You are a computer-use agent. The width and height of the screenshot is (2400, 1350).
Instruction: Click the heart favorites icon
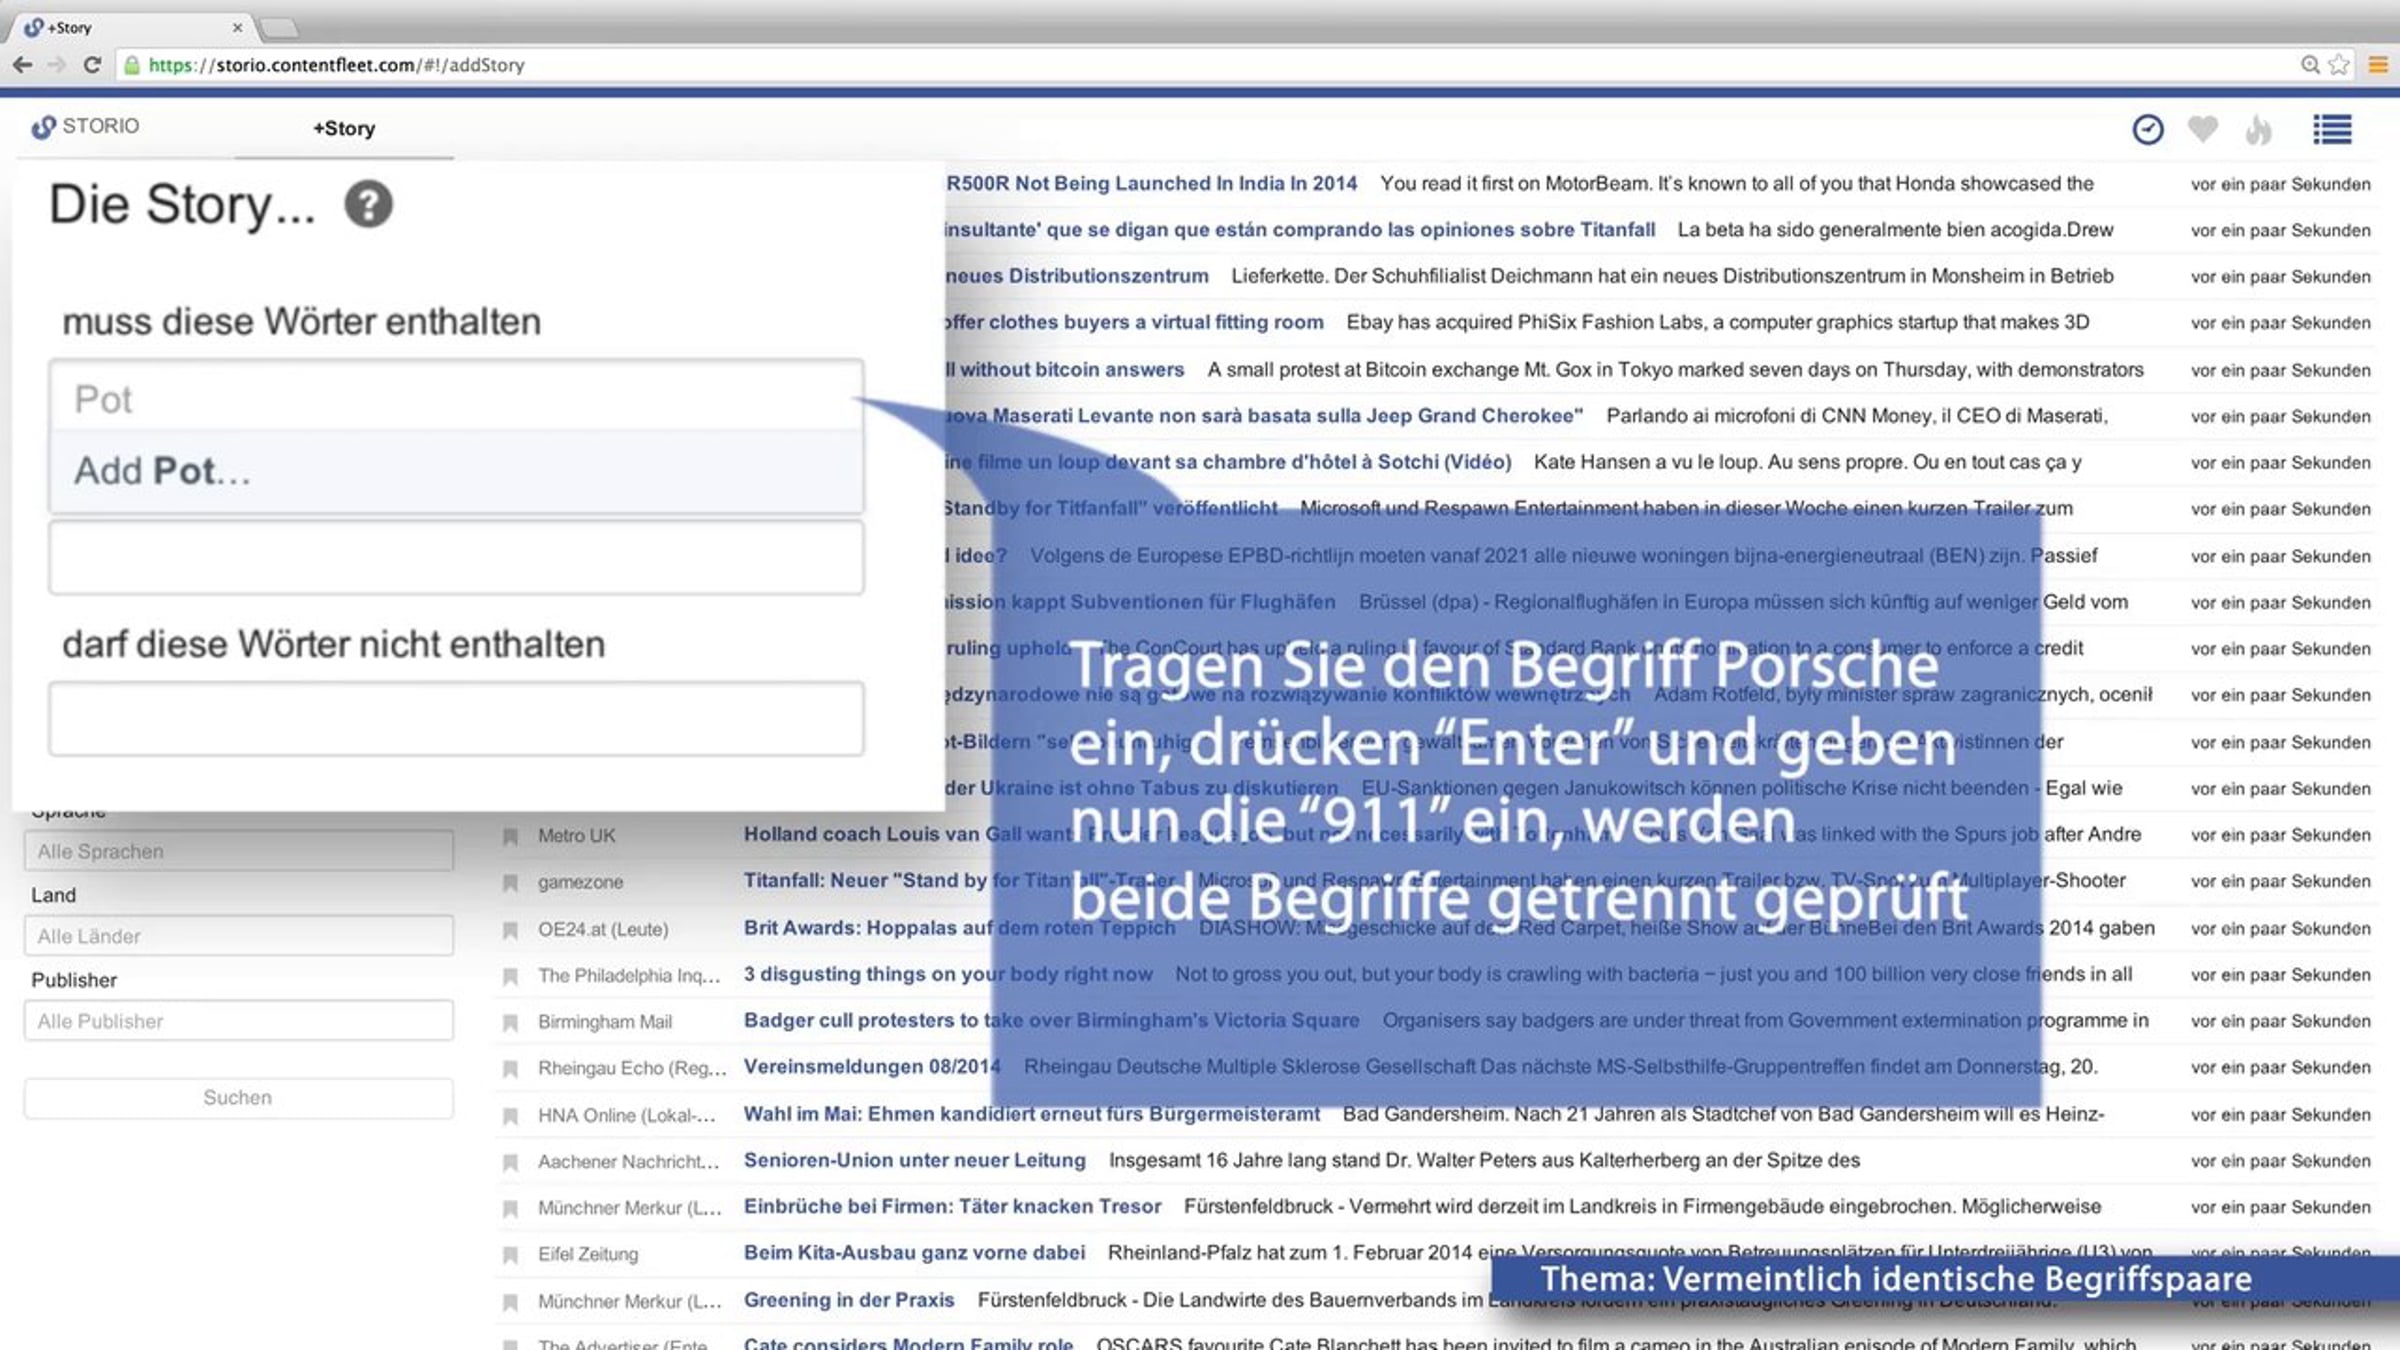[x=2202, y=129]
